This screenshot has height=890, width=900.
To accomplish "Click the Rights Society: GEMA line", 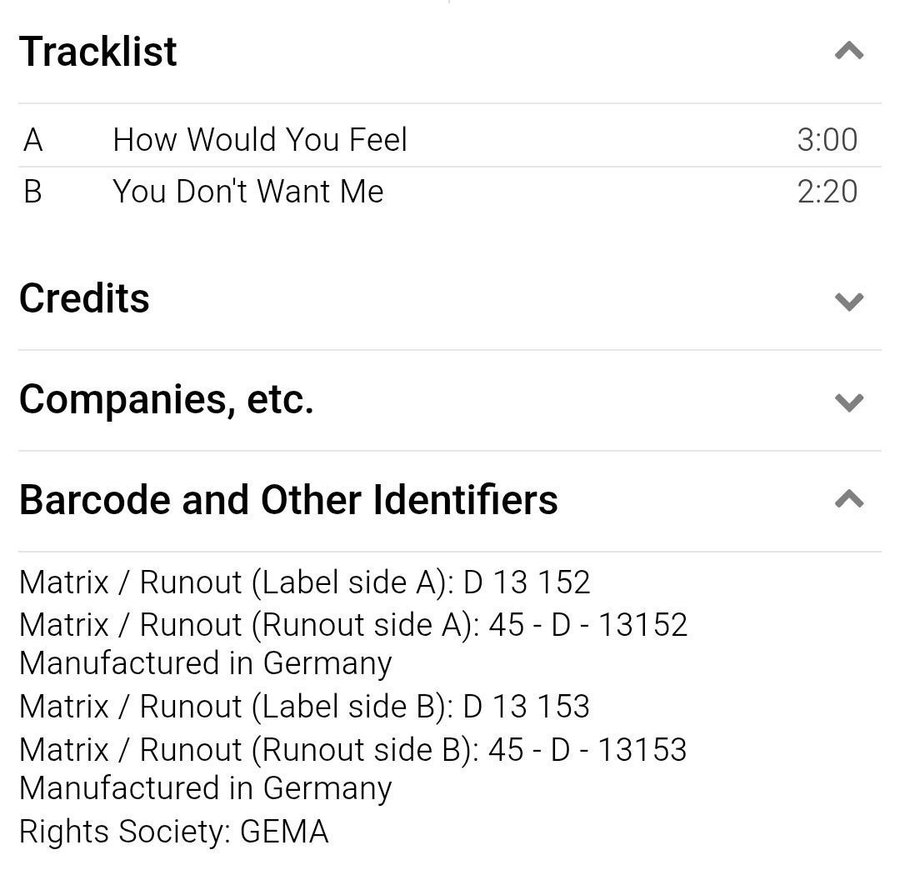I will (x=173, y=831).
